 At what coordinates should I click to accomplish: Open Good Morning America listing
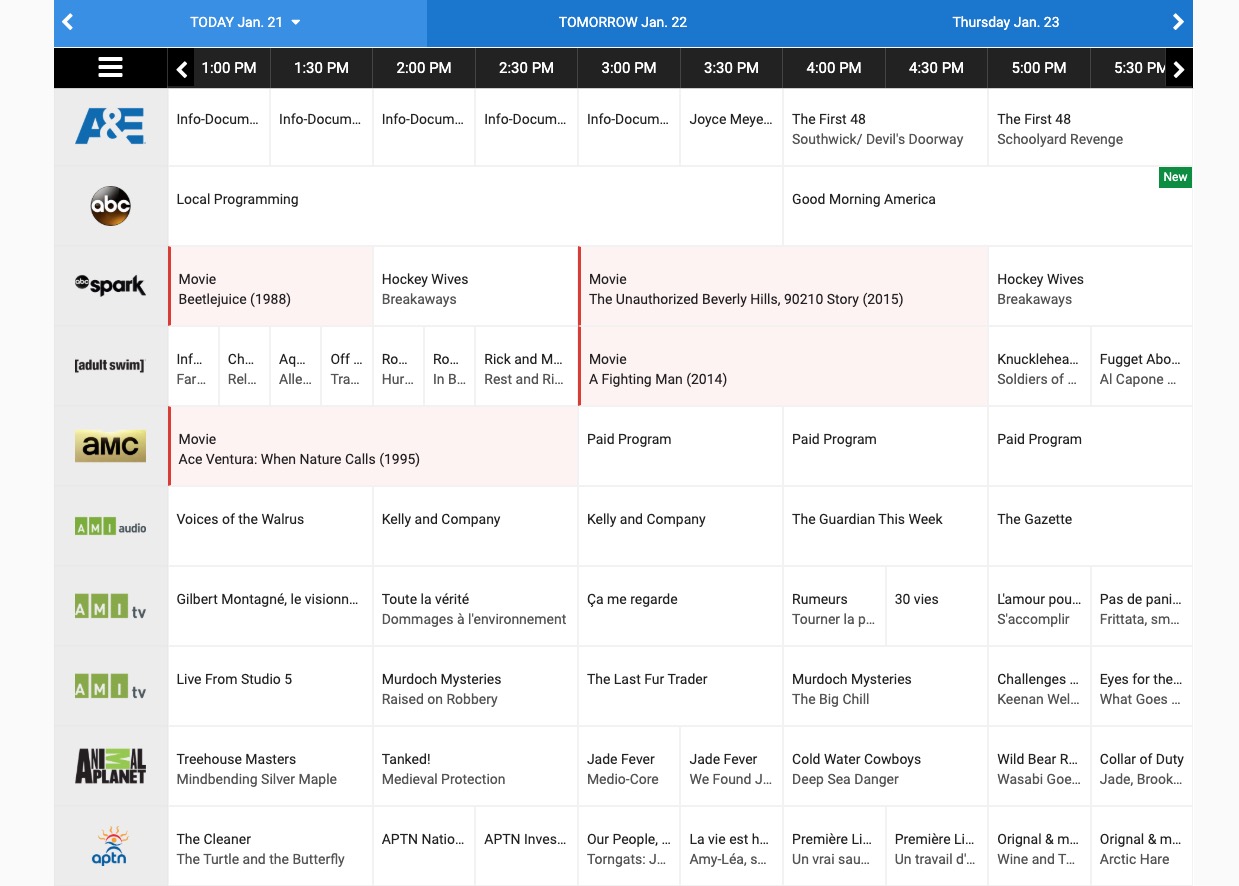[987, 206]
